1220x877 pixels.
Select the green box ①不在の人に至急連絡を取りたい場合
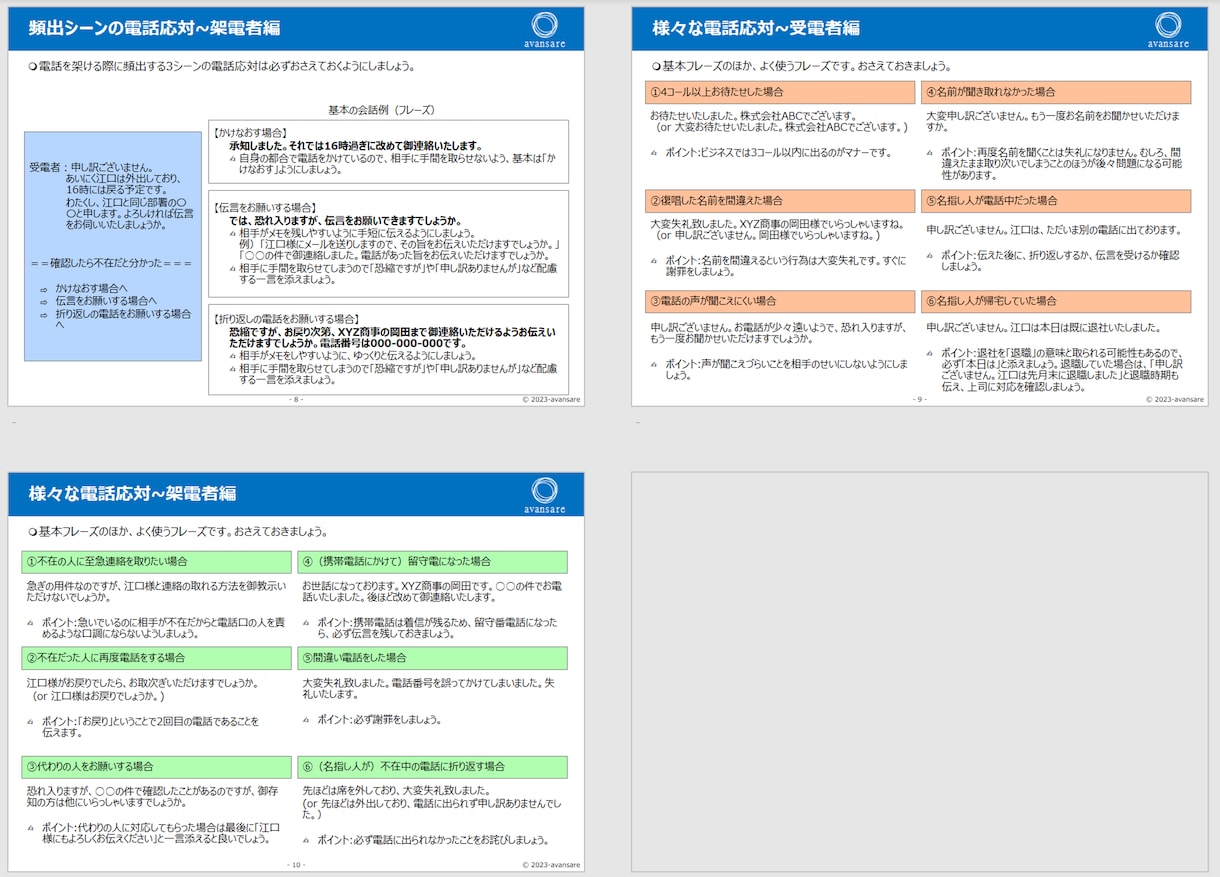156,562
